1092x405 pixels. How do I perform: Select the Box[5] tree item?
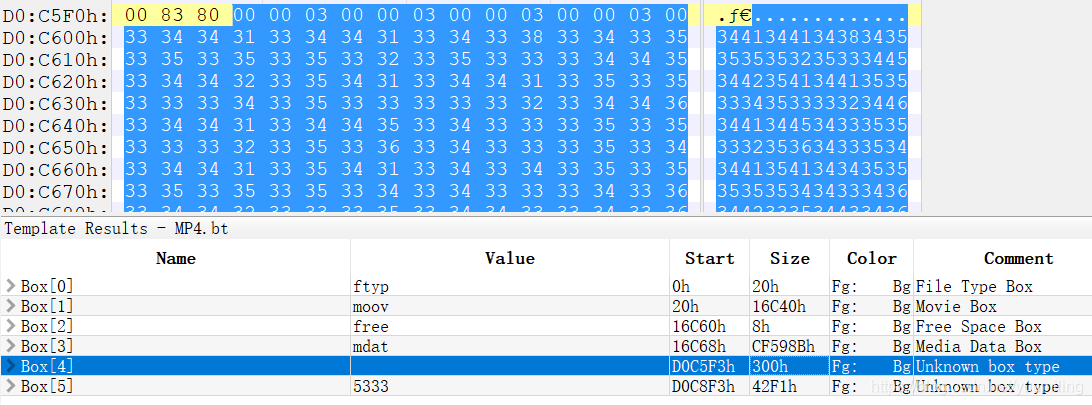(x=47, y=386)
